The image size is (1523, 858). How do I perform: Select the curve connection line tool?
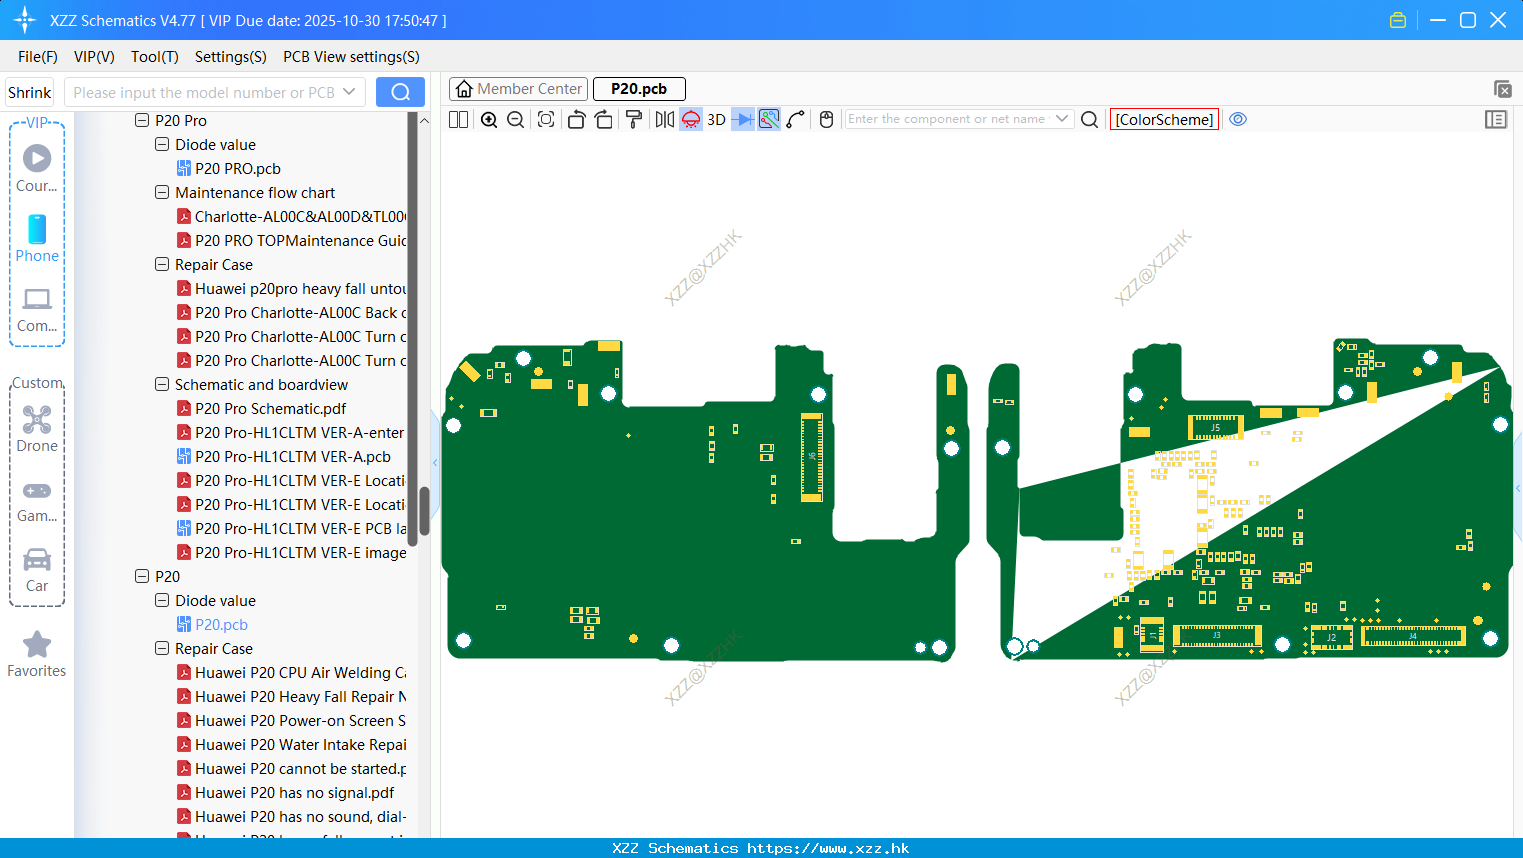(796, 119)
